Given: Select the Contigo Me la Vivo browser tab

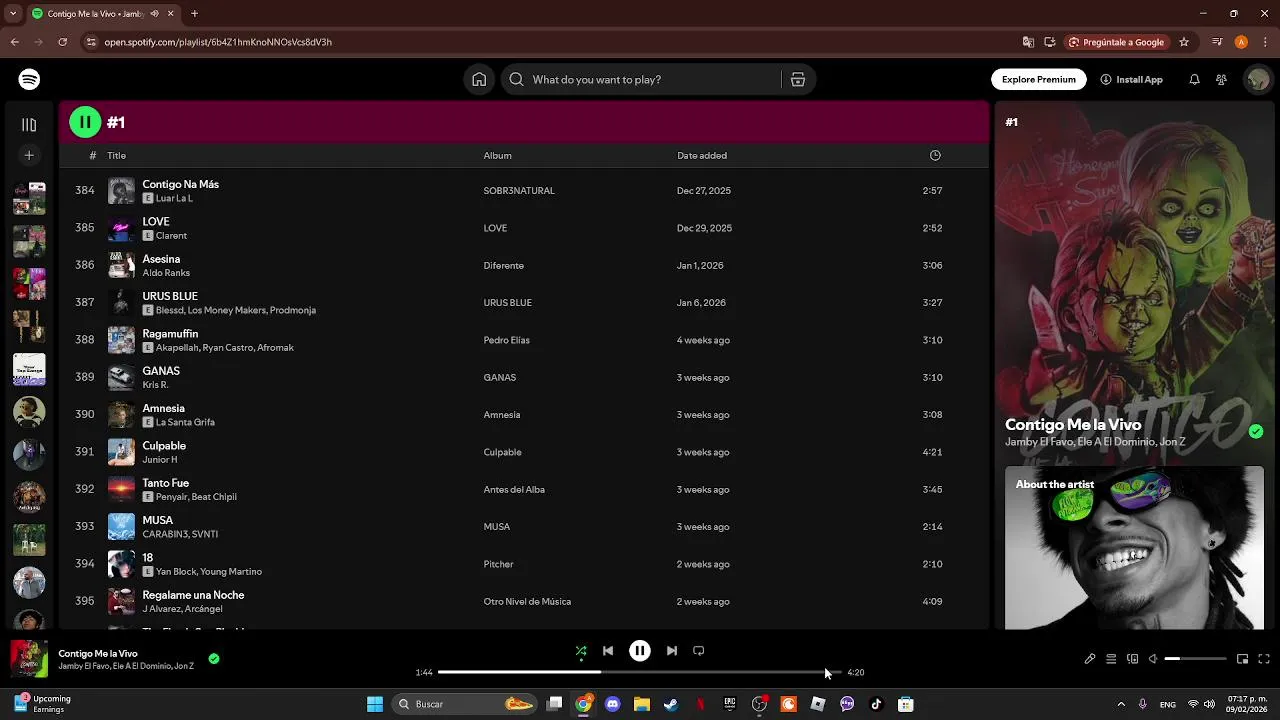Looking at the screenshot, I should [x=103, y=14].
